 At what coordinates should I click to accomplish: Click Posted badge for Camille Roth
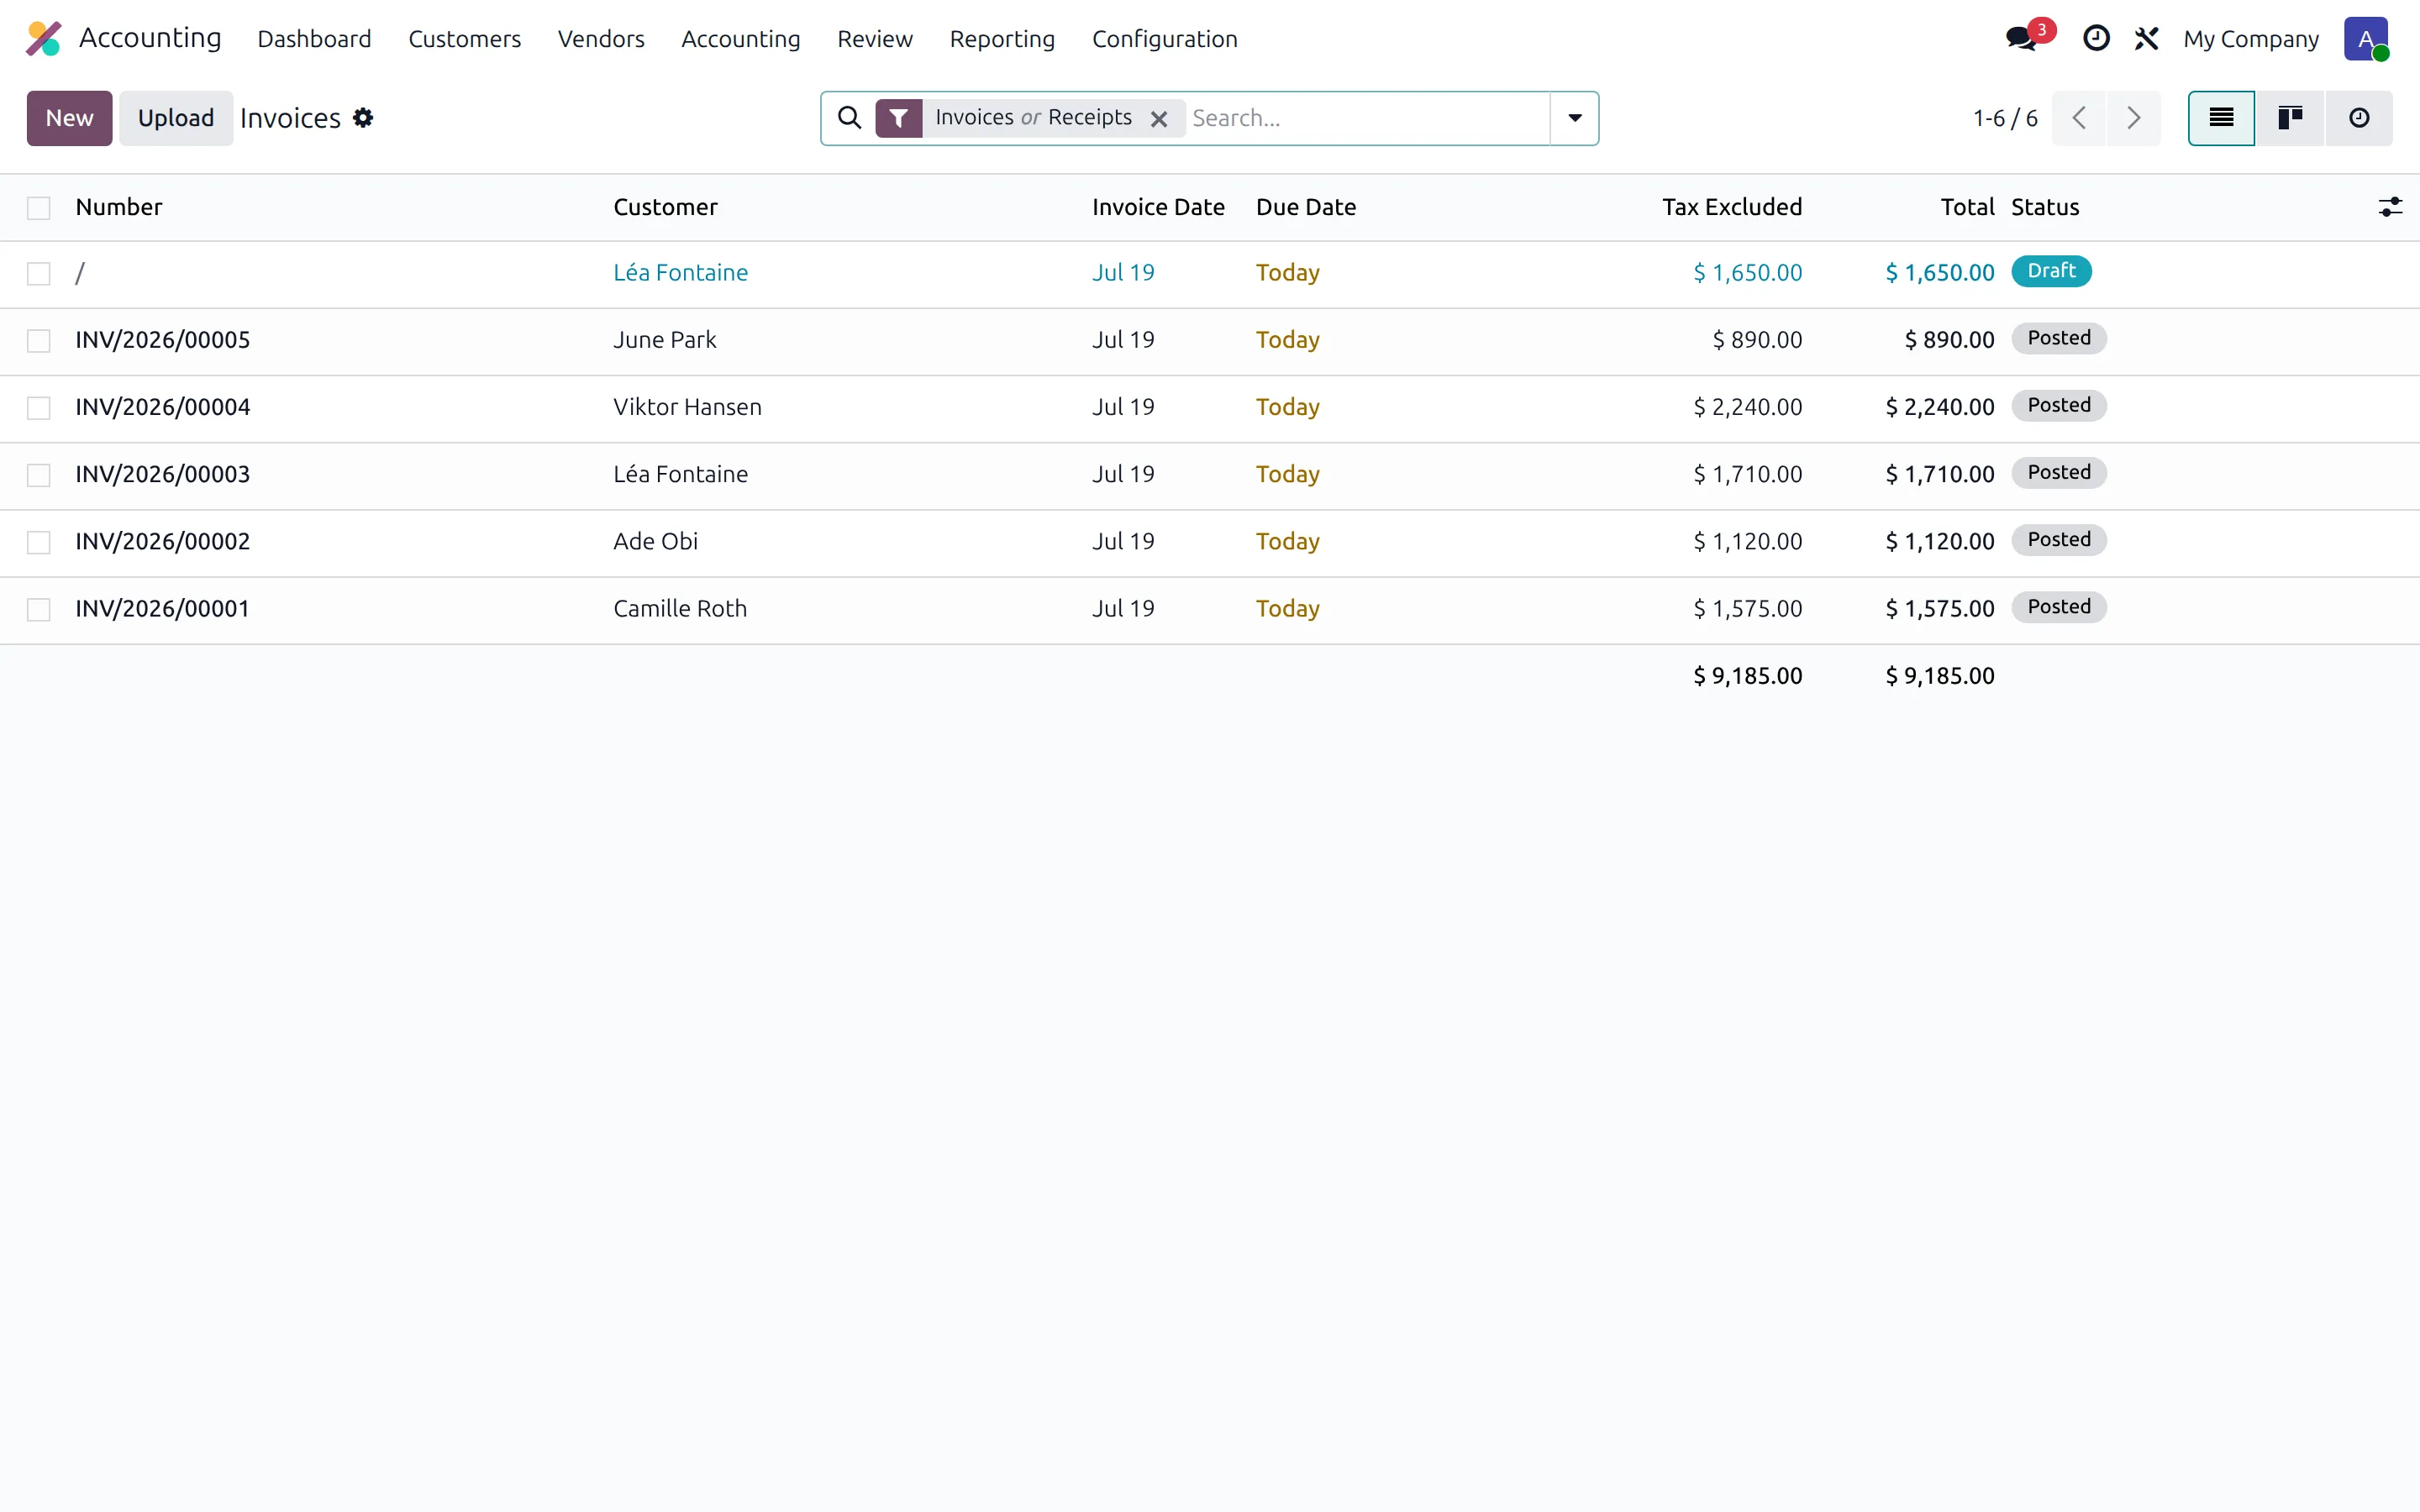[x=2059, y=607]
